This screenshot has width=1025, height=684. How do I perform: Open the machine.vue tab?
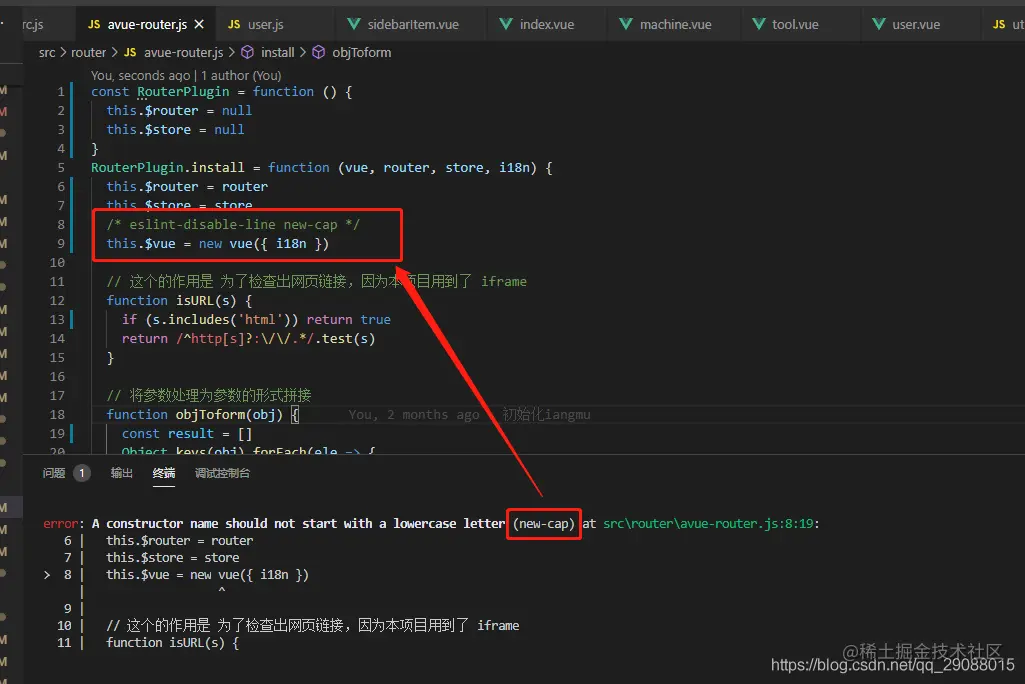click(675, 24)
